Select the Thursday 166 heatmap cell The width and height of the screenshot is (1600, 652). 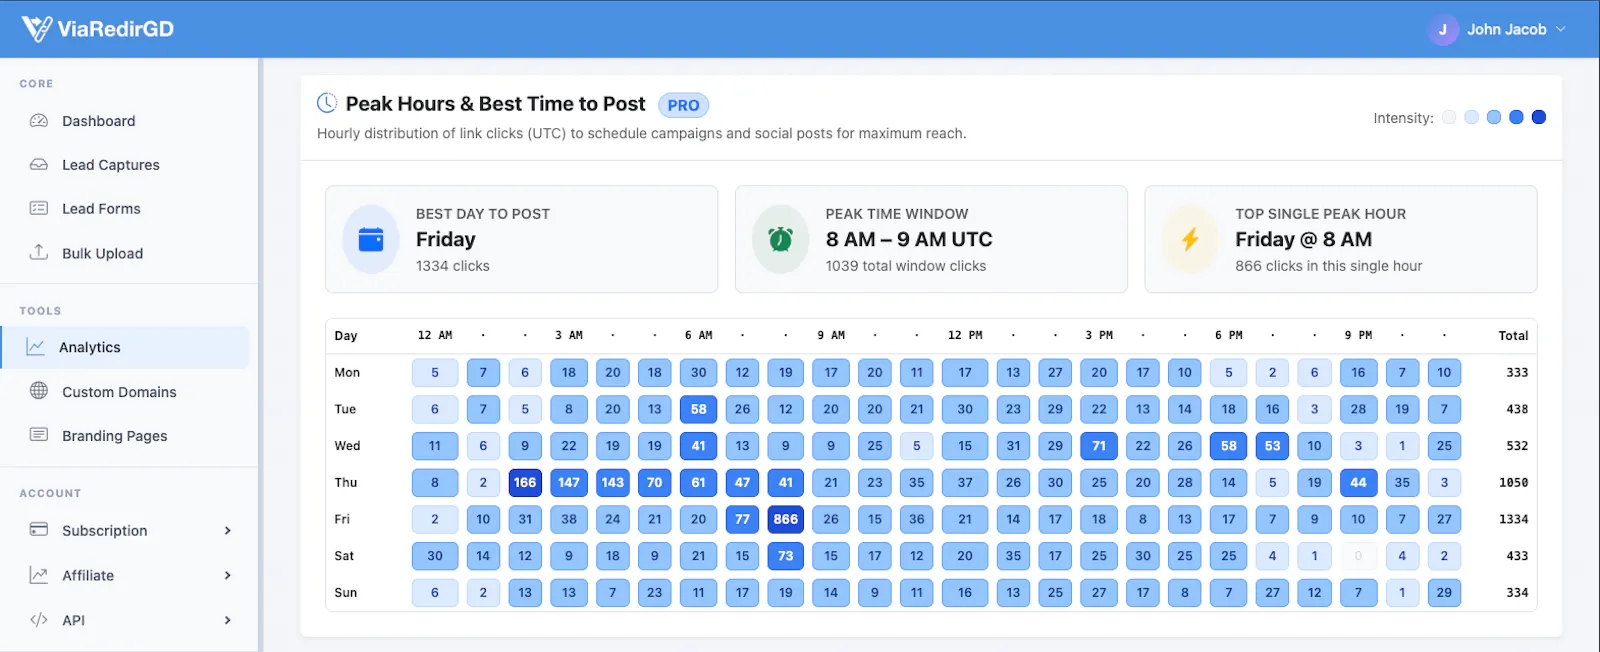(525, 482)
